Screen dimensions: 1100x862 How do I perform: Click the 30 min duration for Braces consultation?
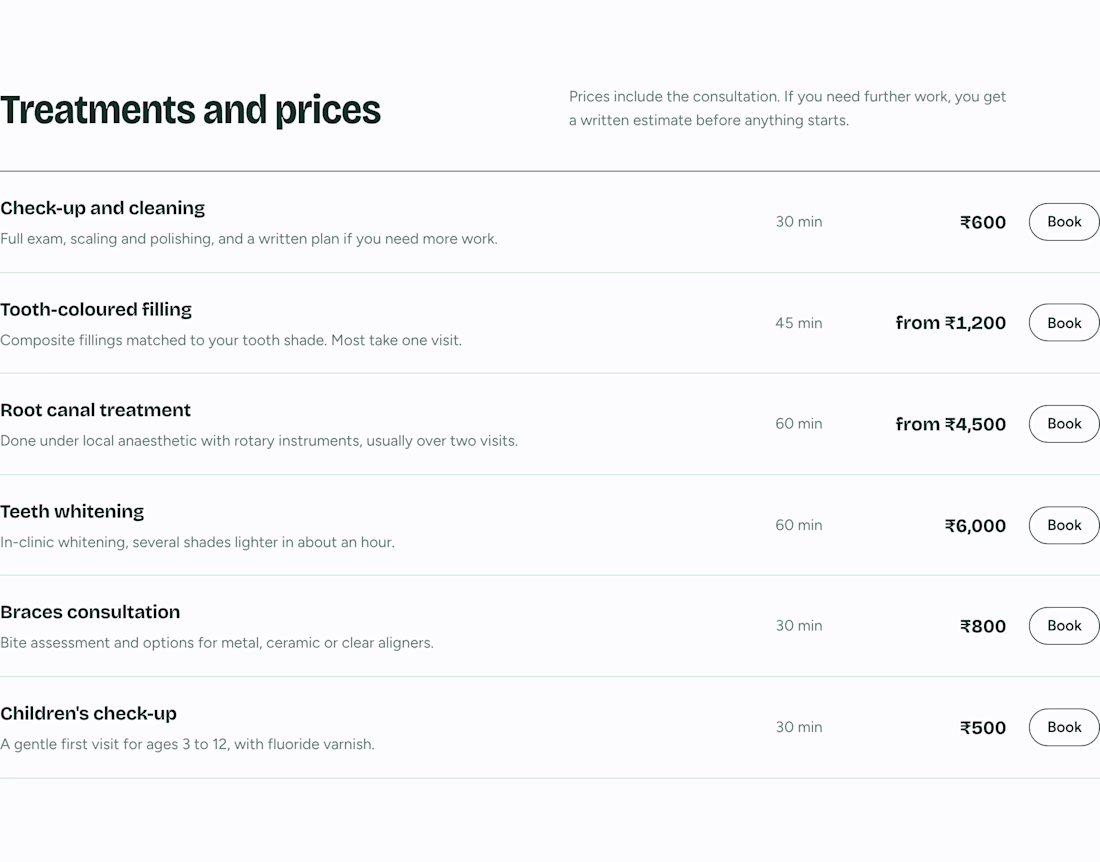pos(798,626)
